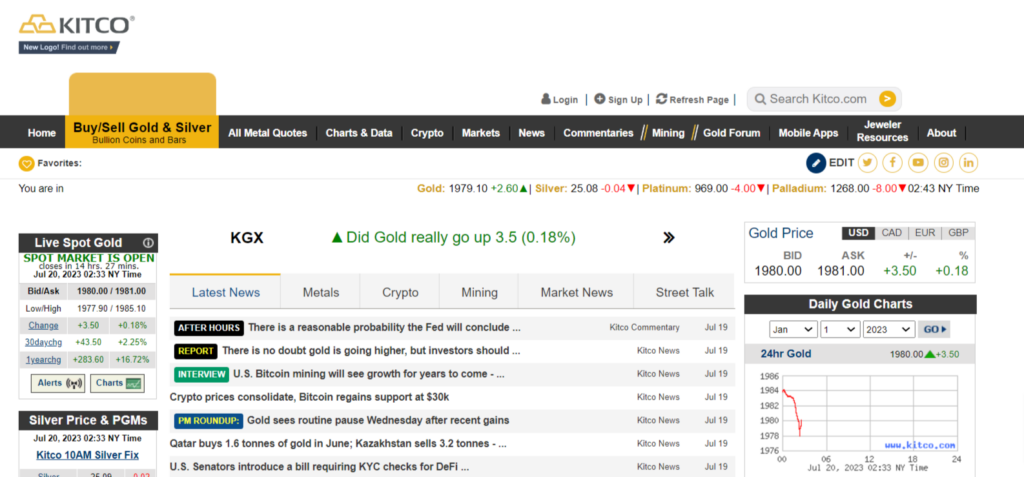Screen dimensions: 1024x477
Task: Click the Live Spot Gold info icon
Action: pos(148,243)
